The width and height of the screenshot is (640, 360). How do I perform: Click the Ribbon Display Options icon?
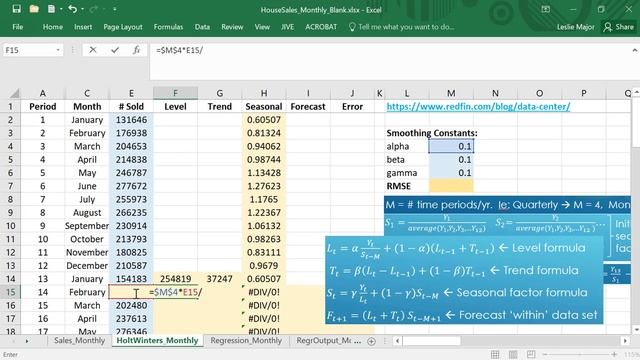(x=545, y=9)
